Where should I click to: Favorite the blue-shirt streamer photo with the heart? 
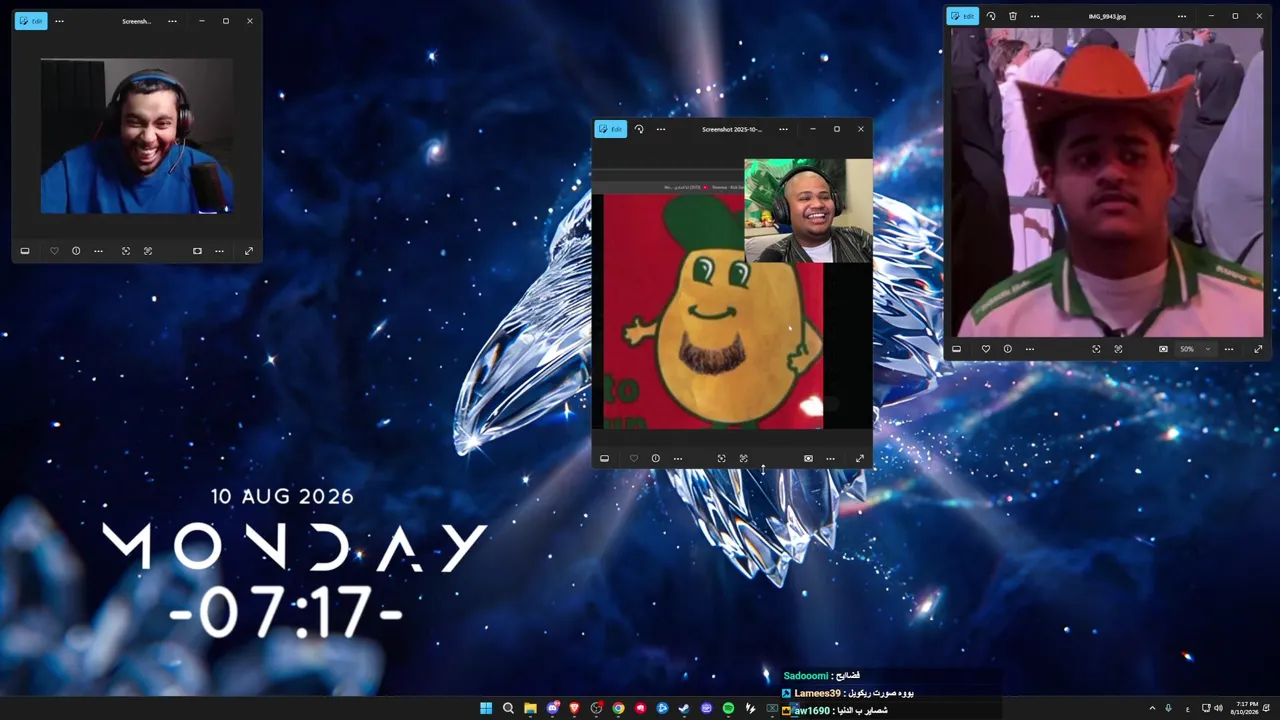tap(54, 251)
